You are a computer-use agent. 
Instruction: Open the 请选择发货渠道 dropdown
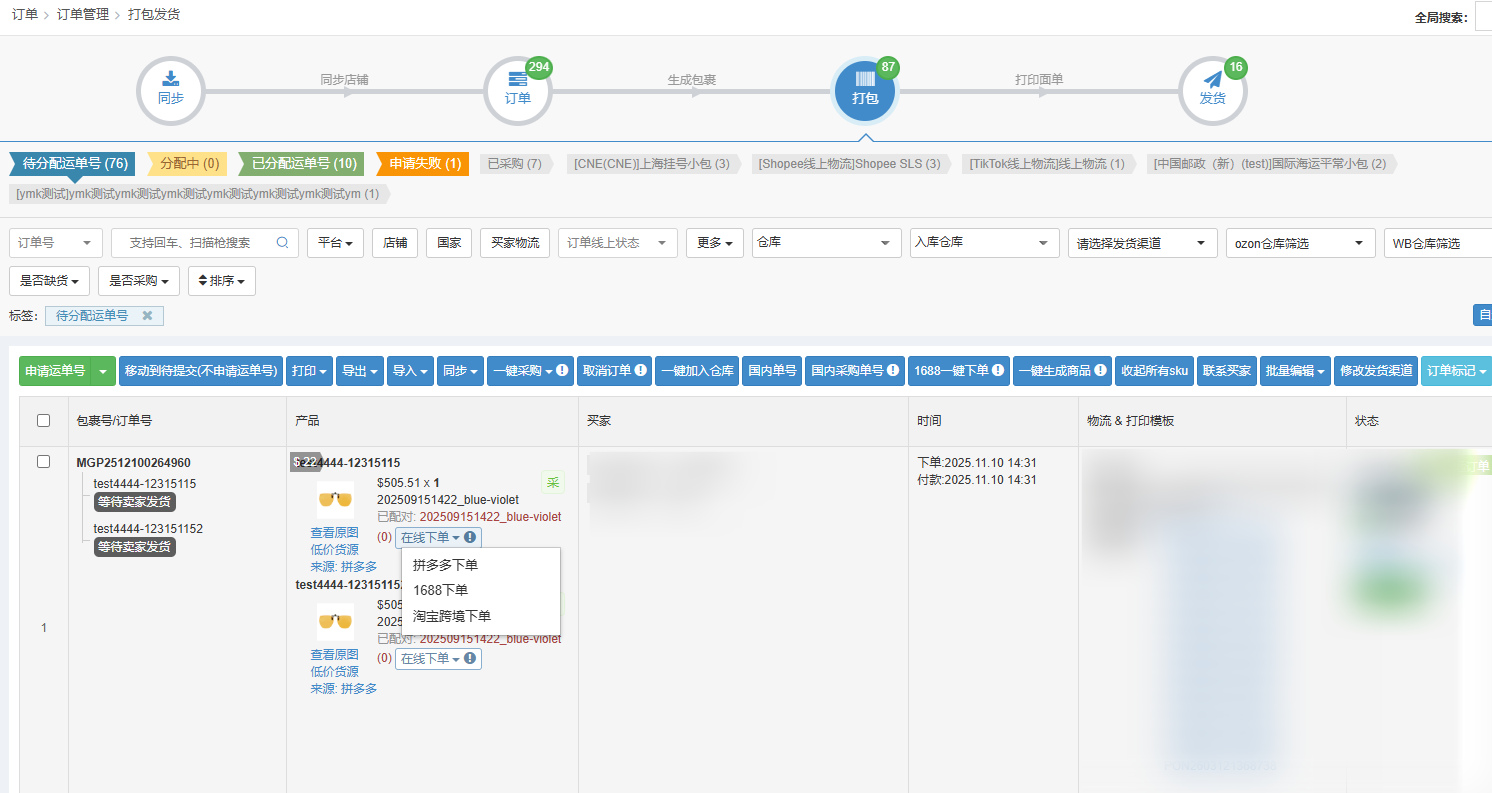tap(1142, 243)
